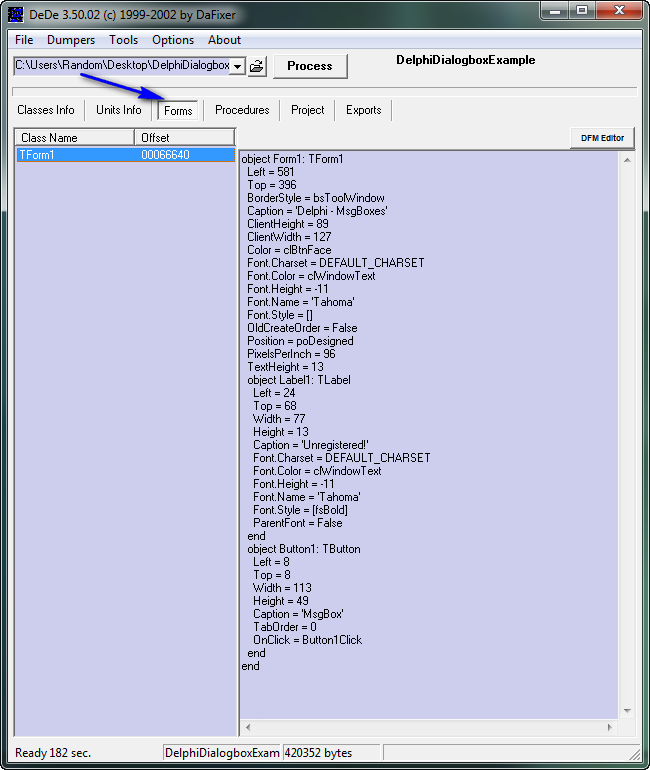Click the 'object Label1: TLabel' line
This screenshot has height=770, width=650.
299,380
